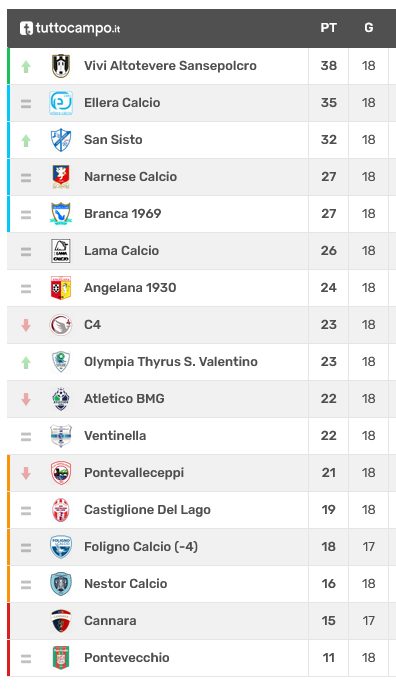This screenshot has height=690, width=396.
Task: Click the tuttocampo.it logo in header
Action: coord(70,28)
